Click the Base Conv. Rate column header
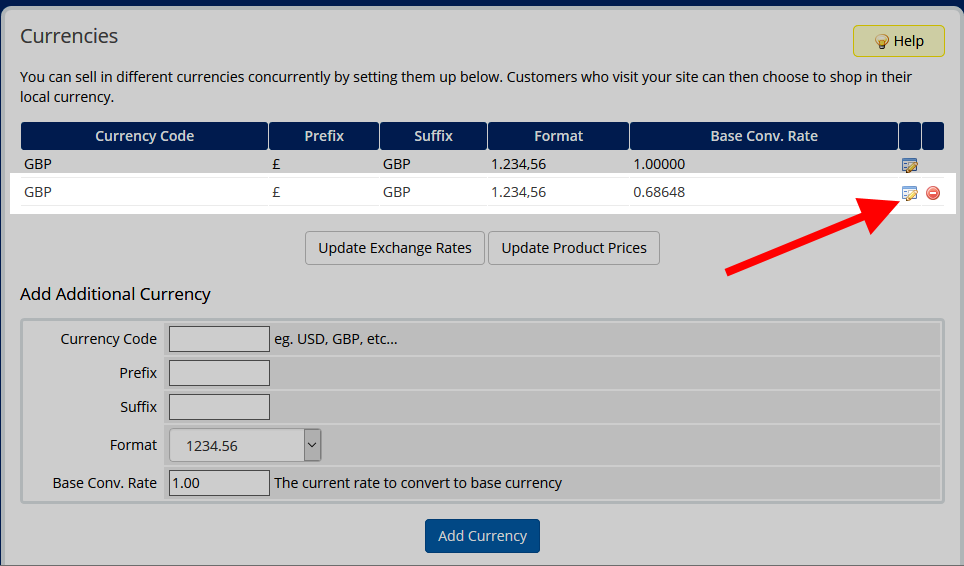 click(x=763, y=136)
